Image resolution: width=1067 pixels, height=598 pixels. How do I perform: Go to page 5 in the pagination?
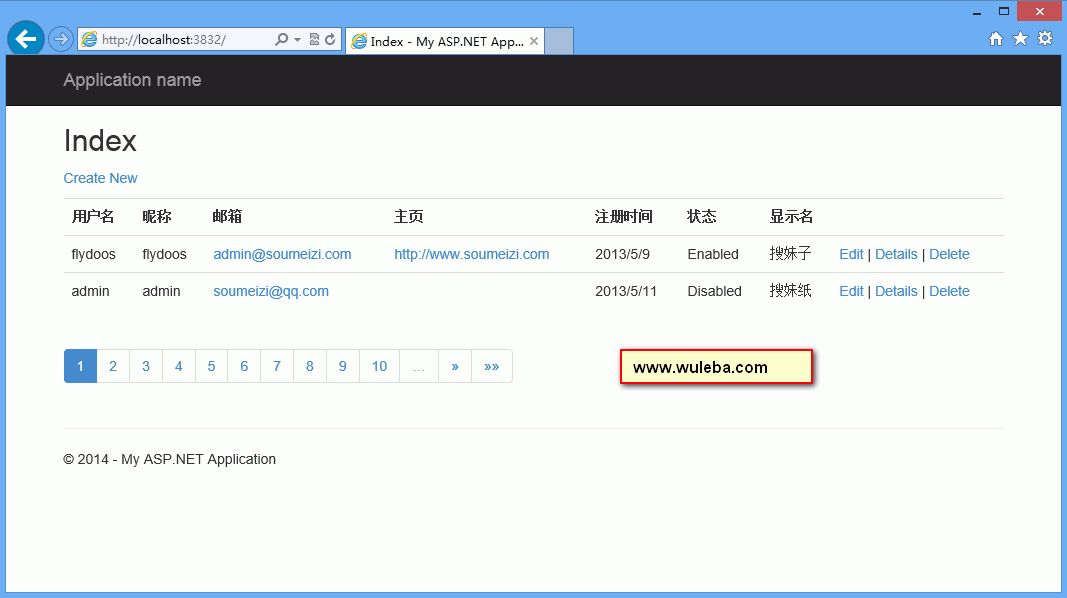pos(211,366)
